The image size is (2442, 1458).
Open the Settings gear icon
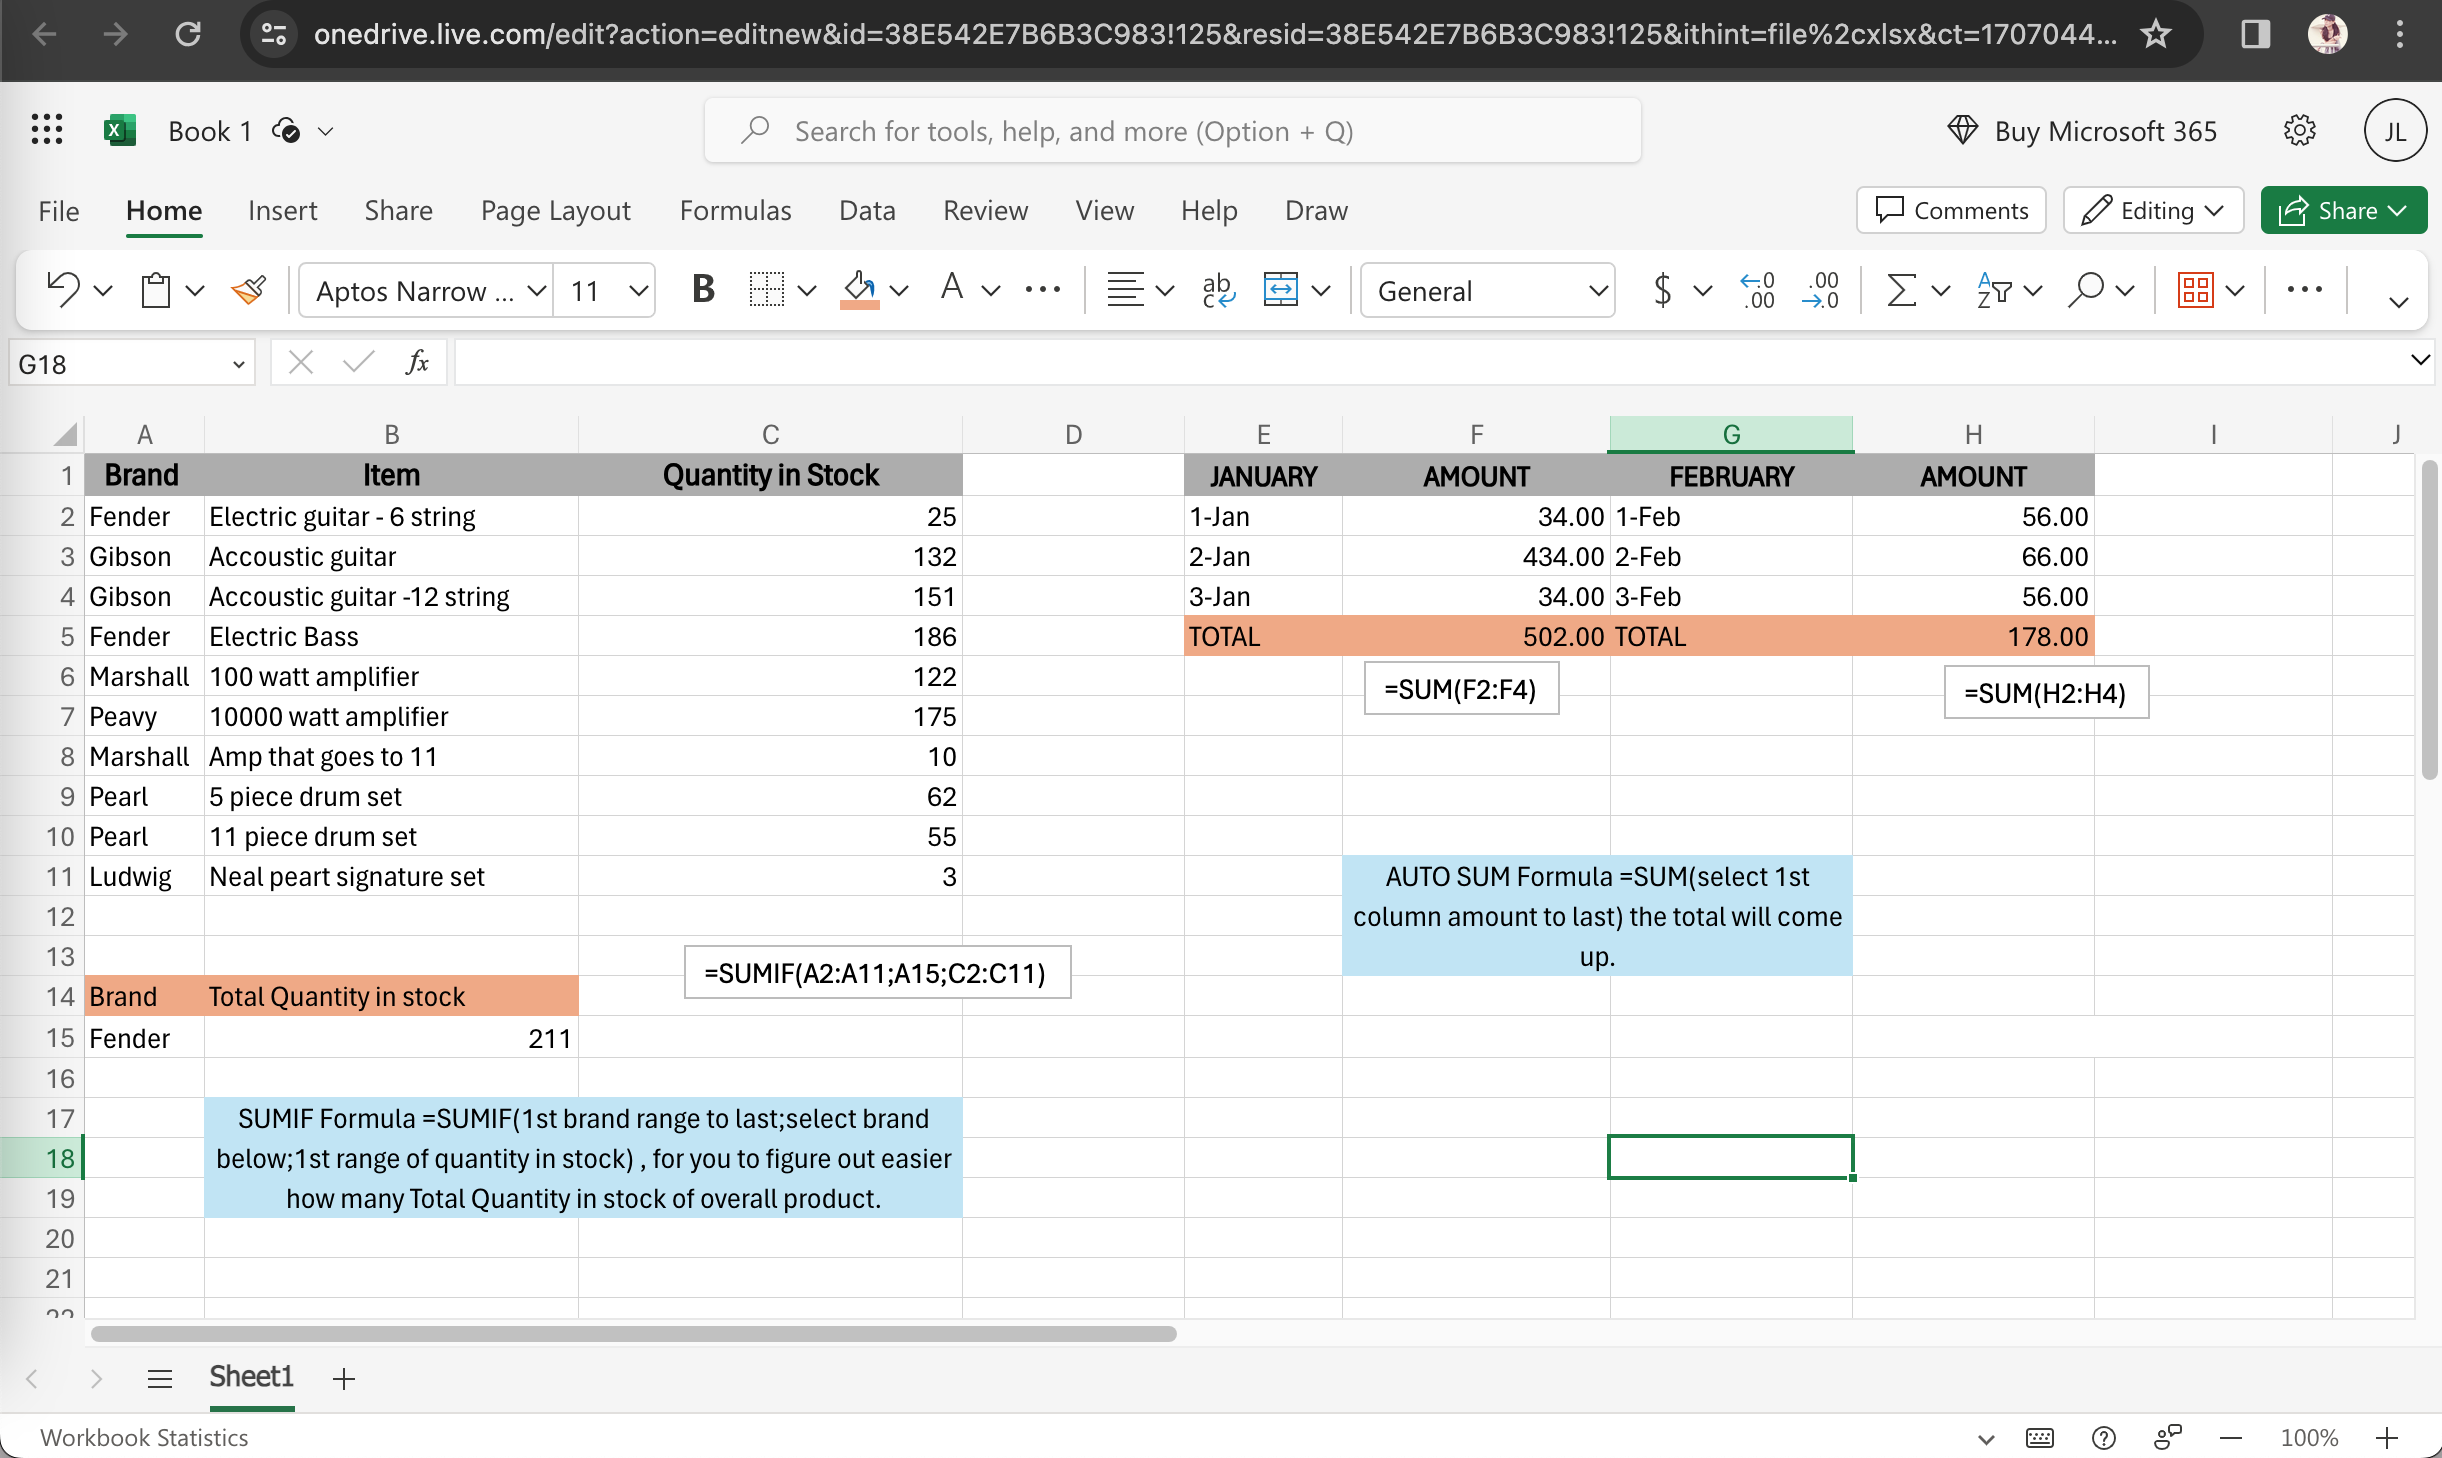click(x=2300, y=130)
